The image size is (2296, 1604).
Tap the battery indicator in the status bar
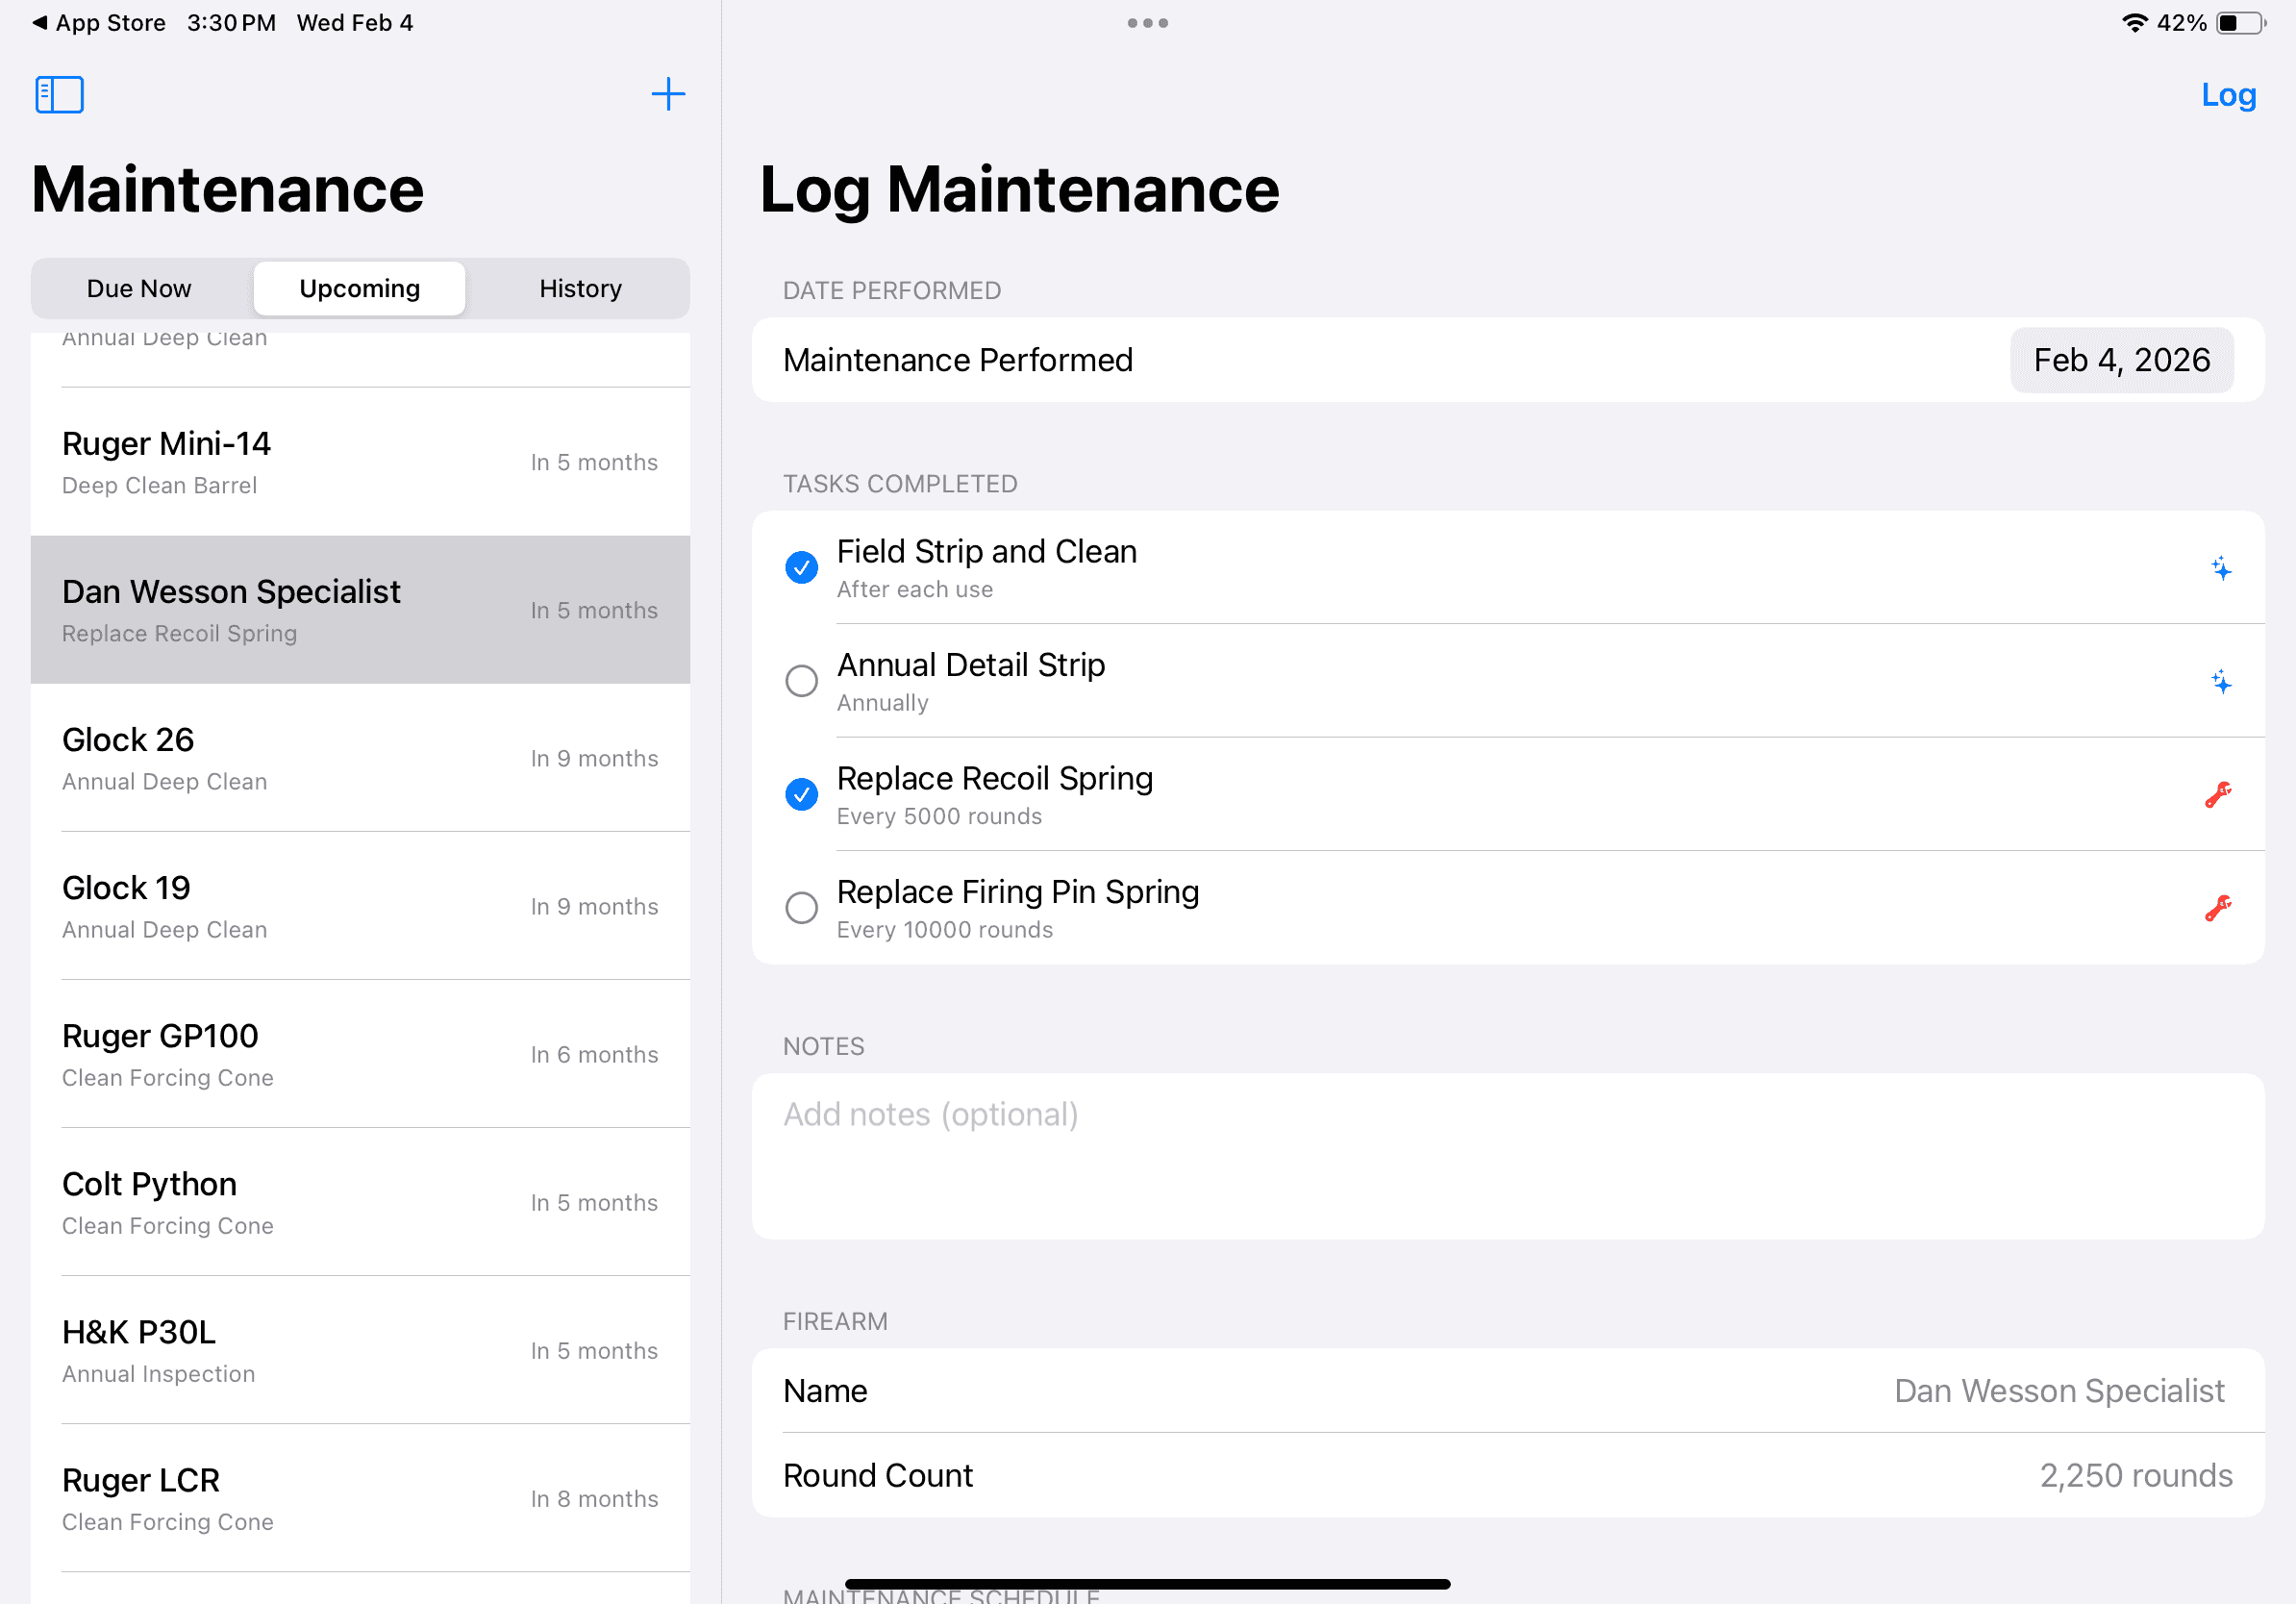(2232, 22)
